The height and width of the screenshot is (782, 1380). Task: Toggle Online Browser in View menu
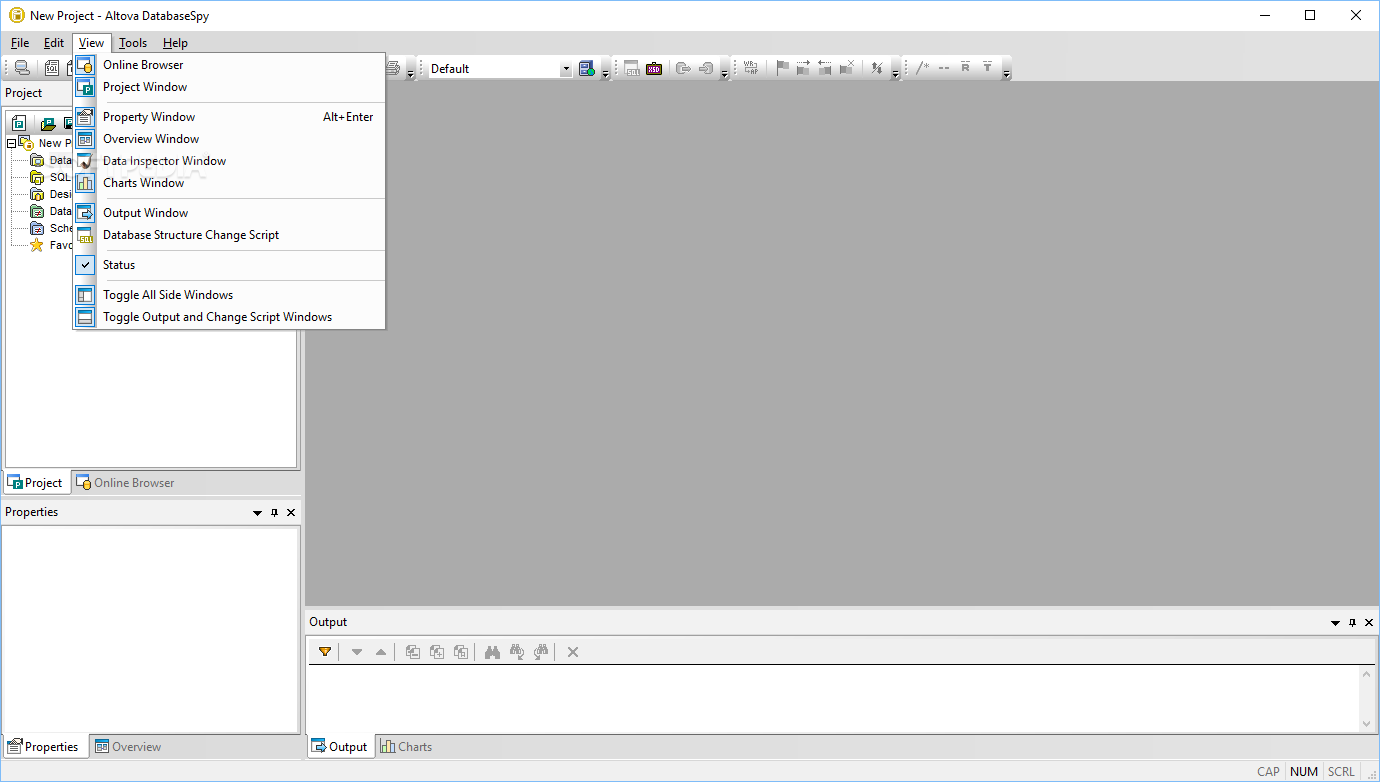point(229,65)
